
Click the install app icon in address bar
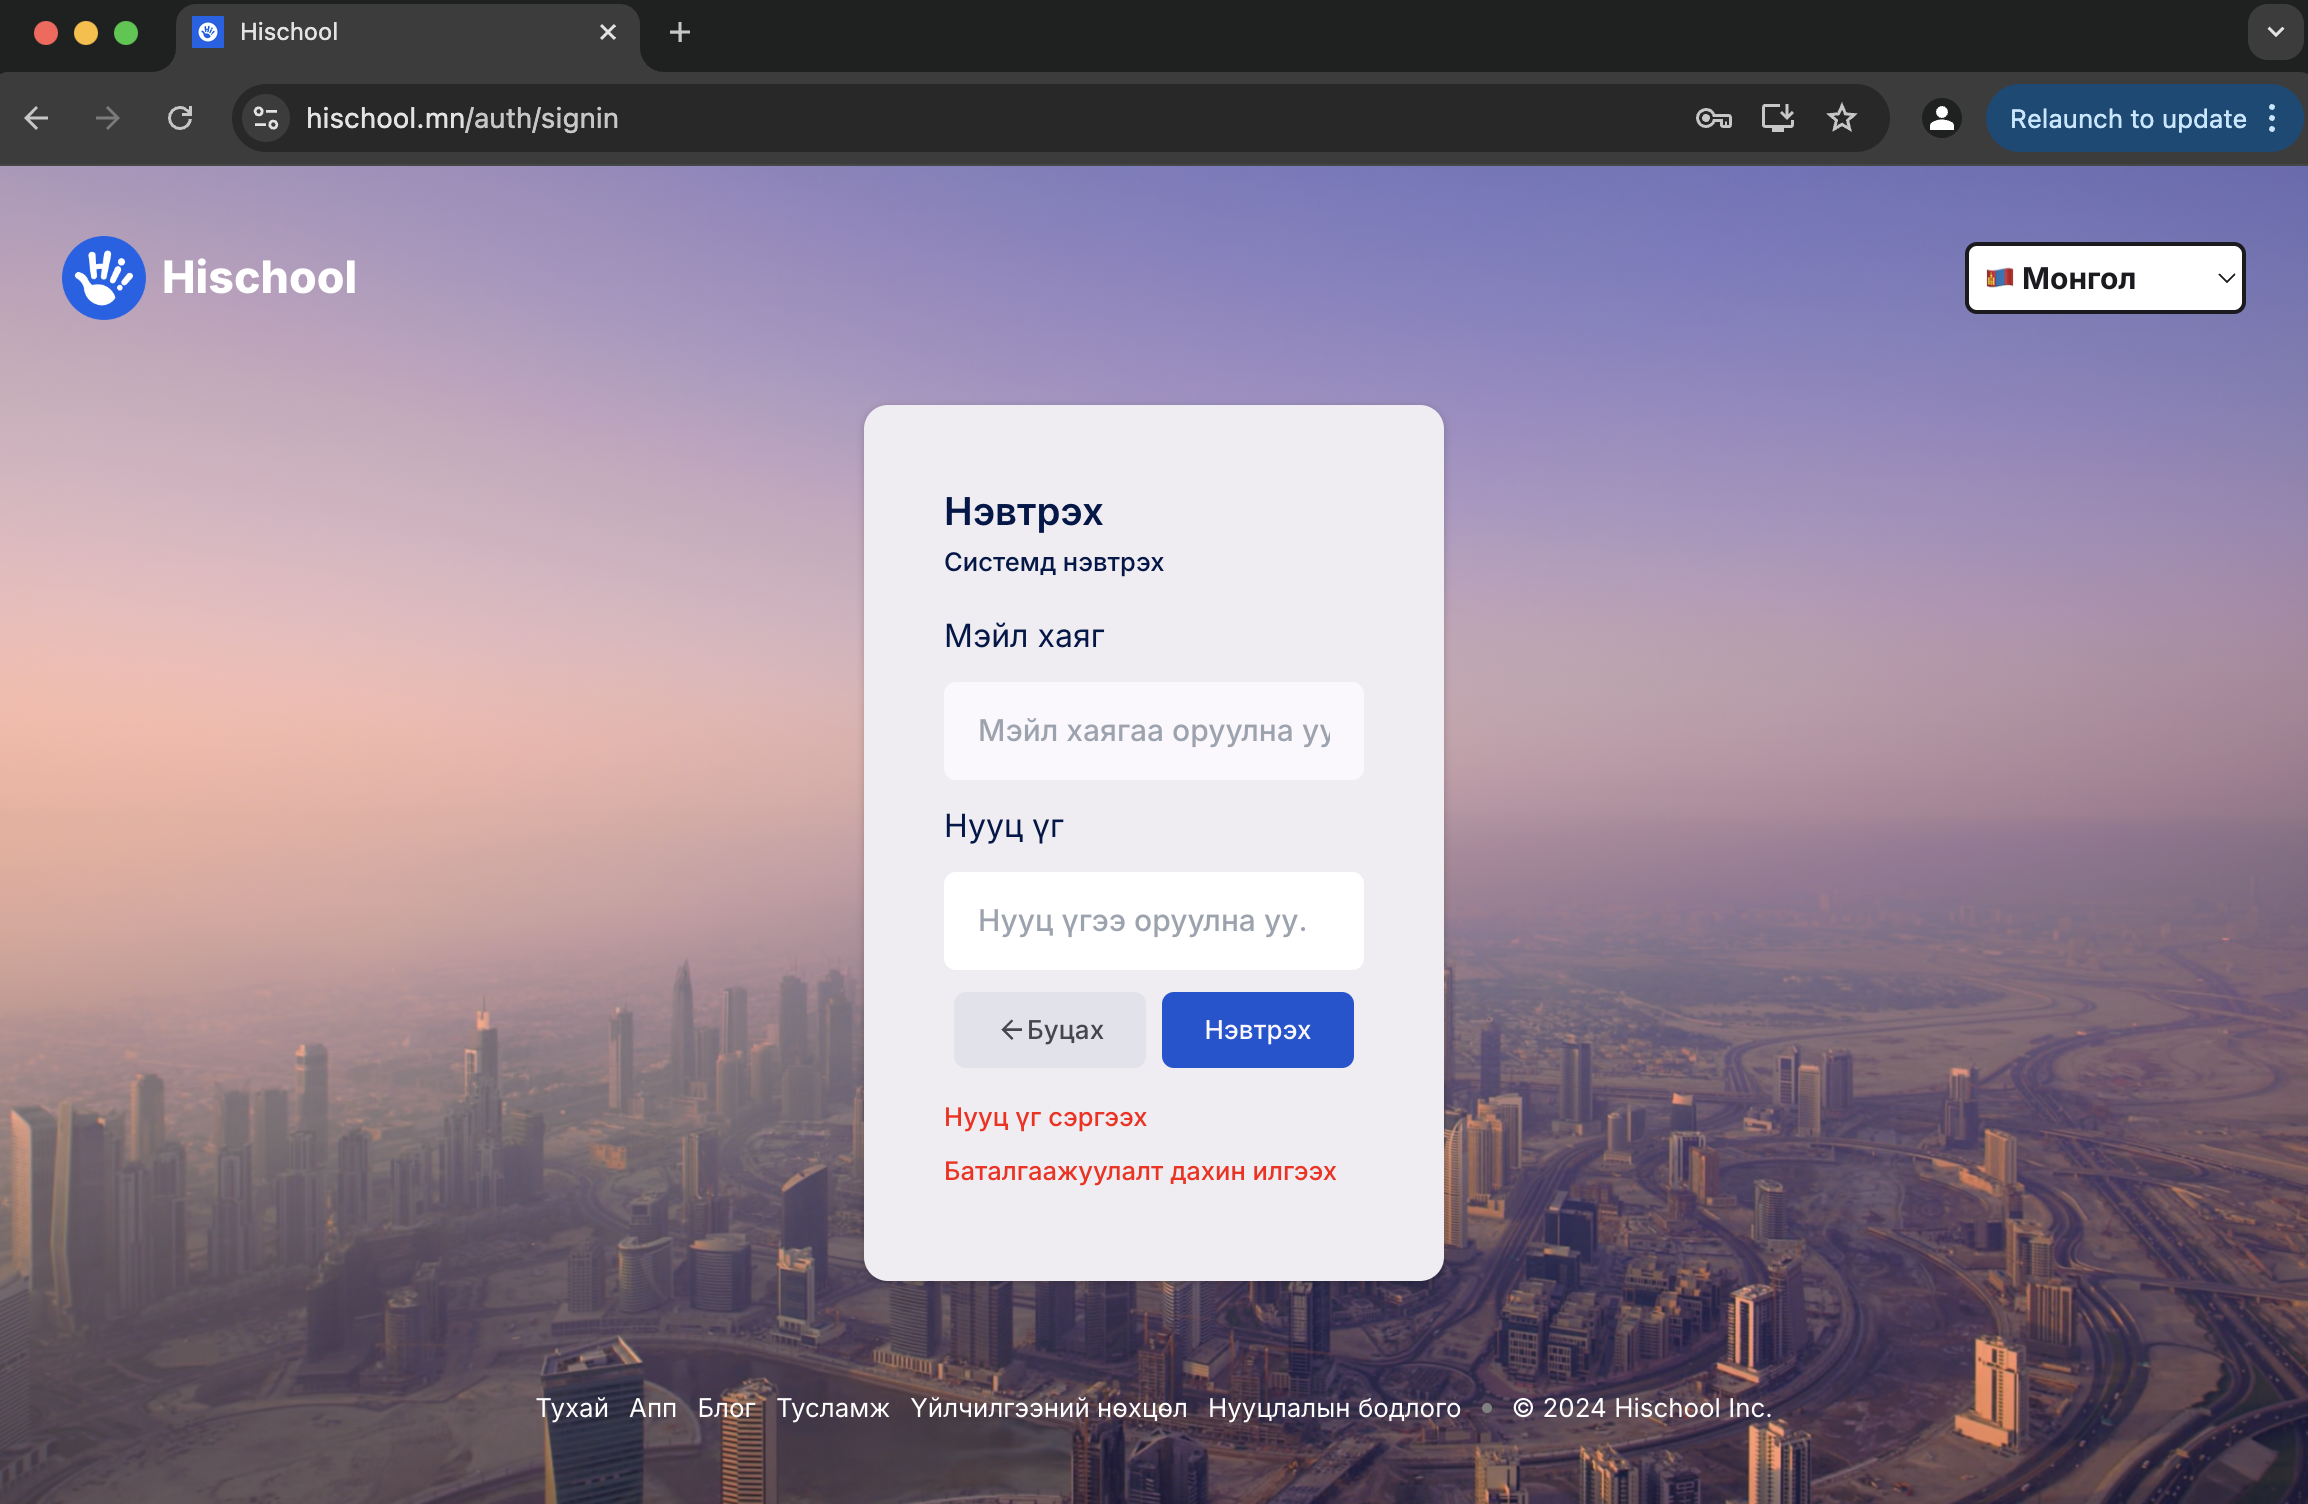(1777, 118)
